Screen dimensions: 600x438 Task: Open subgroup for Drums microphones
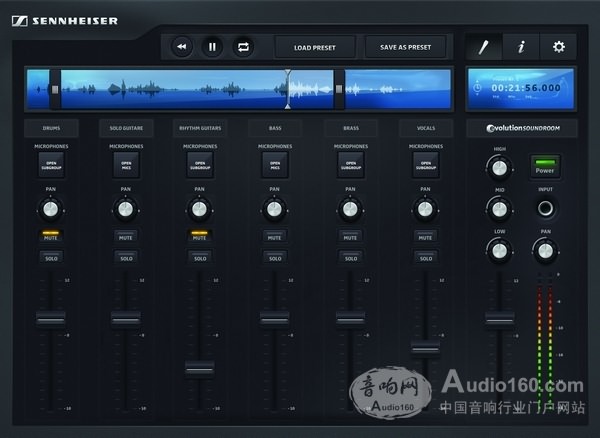[x=51, y=166]
